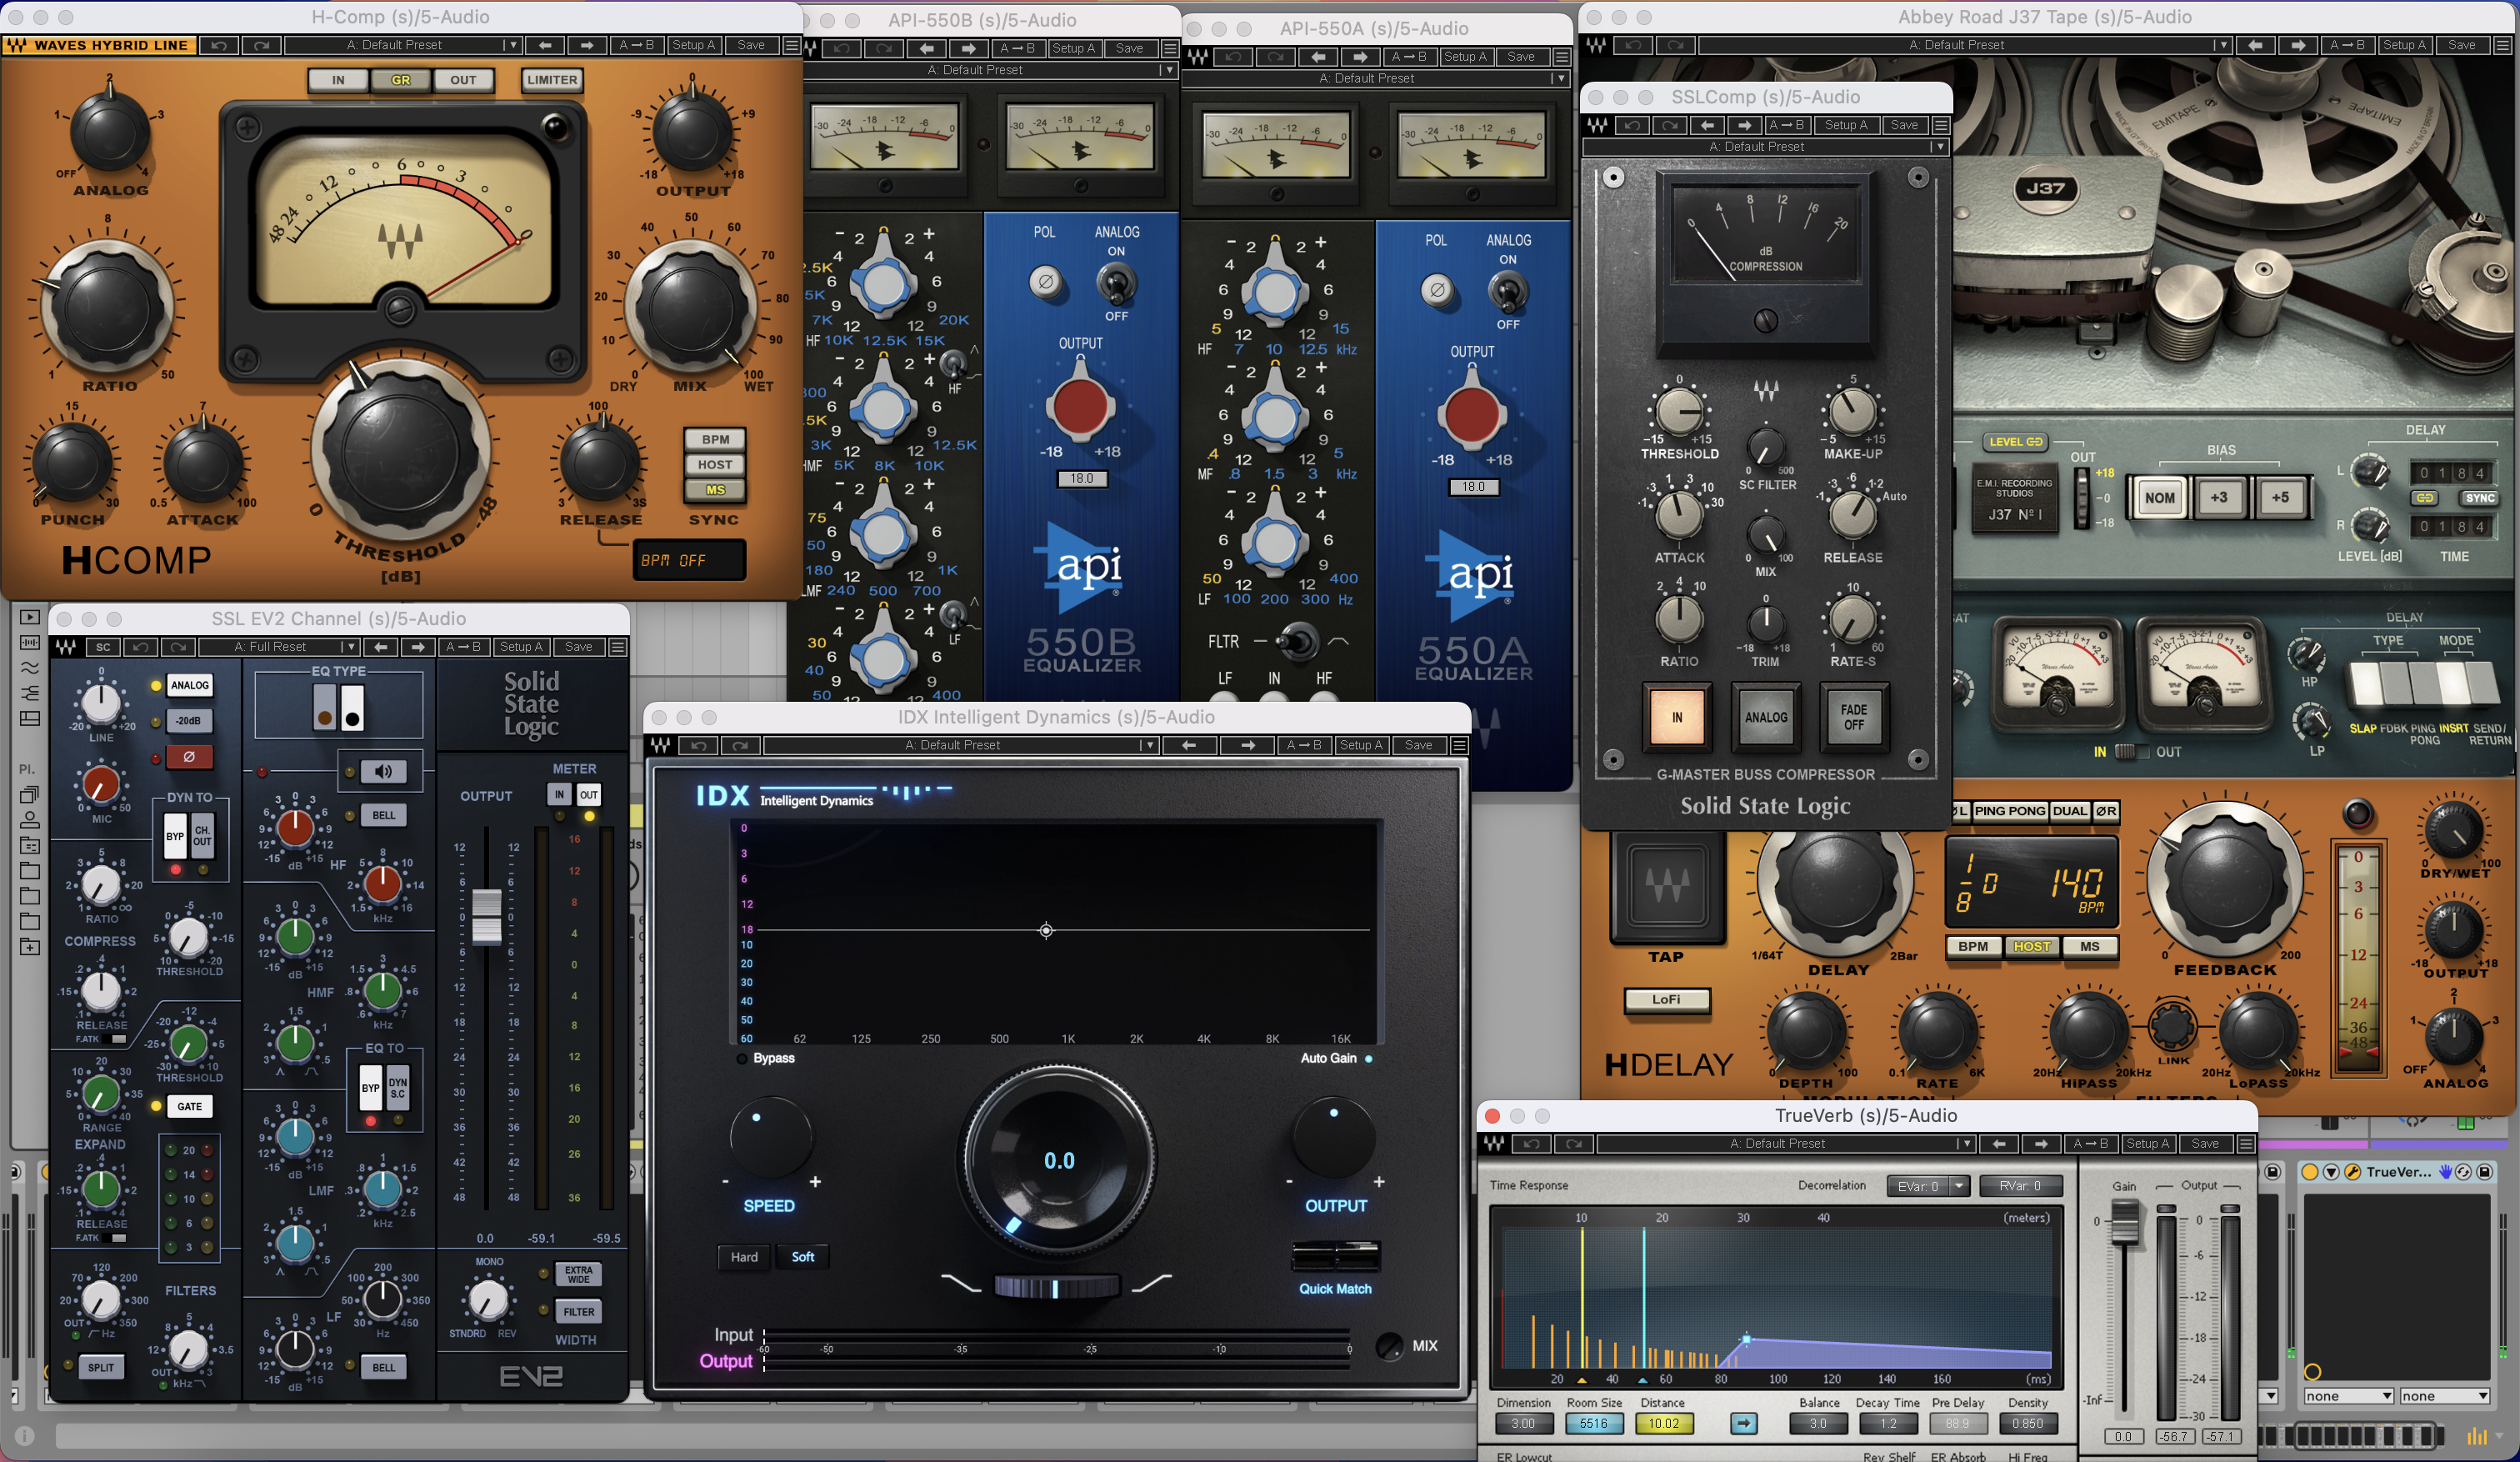
Task: Click the Waves logo in SSLComp toolbar
Action: pyautogui.click(x=1597, y=125)
